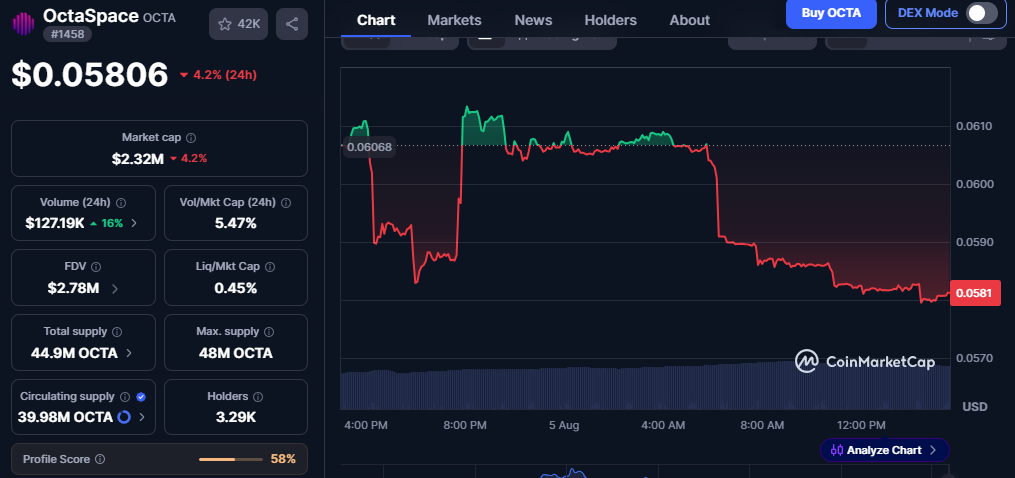Image resolution: width=1015 pixels, height=478 pixels.
Task: Expand Volume (24h) details chevron
Action: point(134,223)
